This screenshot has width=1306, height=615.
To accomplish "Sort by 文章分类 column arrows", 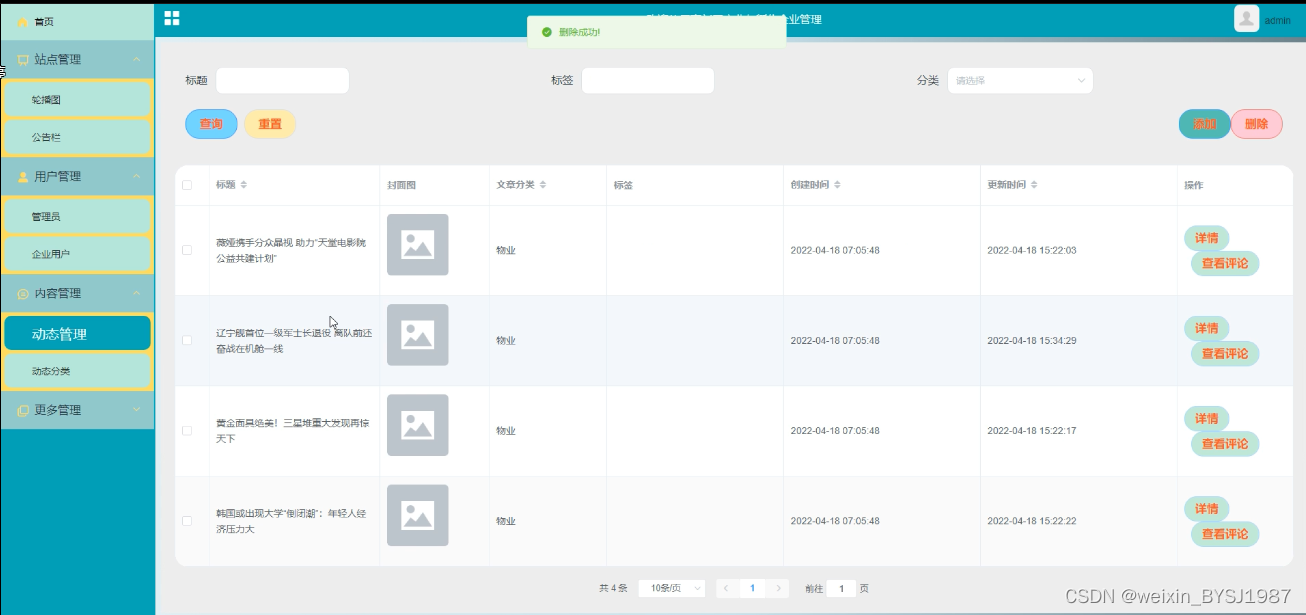I will [543, 185].
